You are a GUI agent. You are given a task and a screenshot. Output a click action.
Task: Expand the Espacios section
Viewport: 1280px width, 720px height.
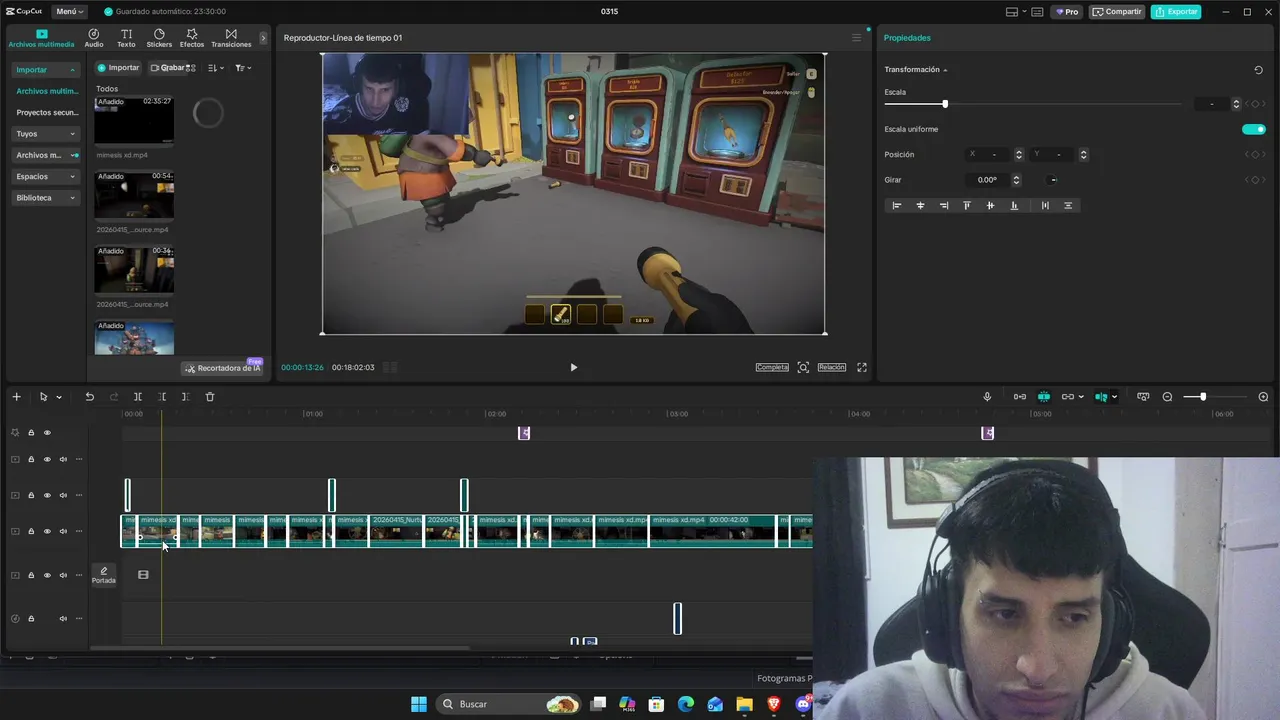(x=46, y=177)
